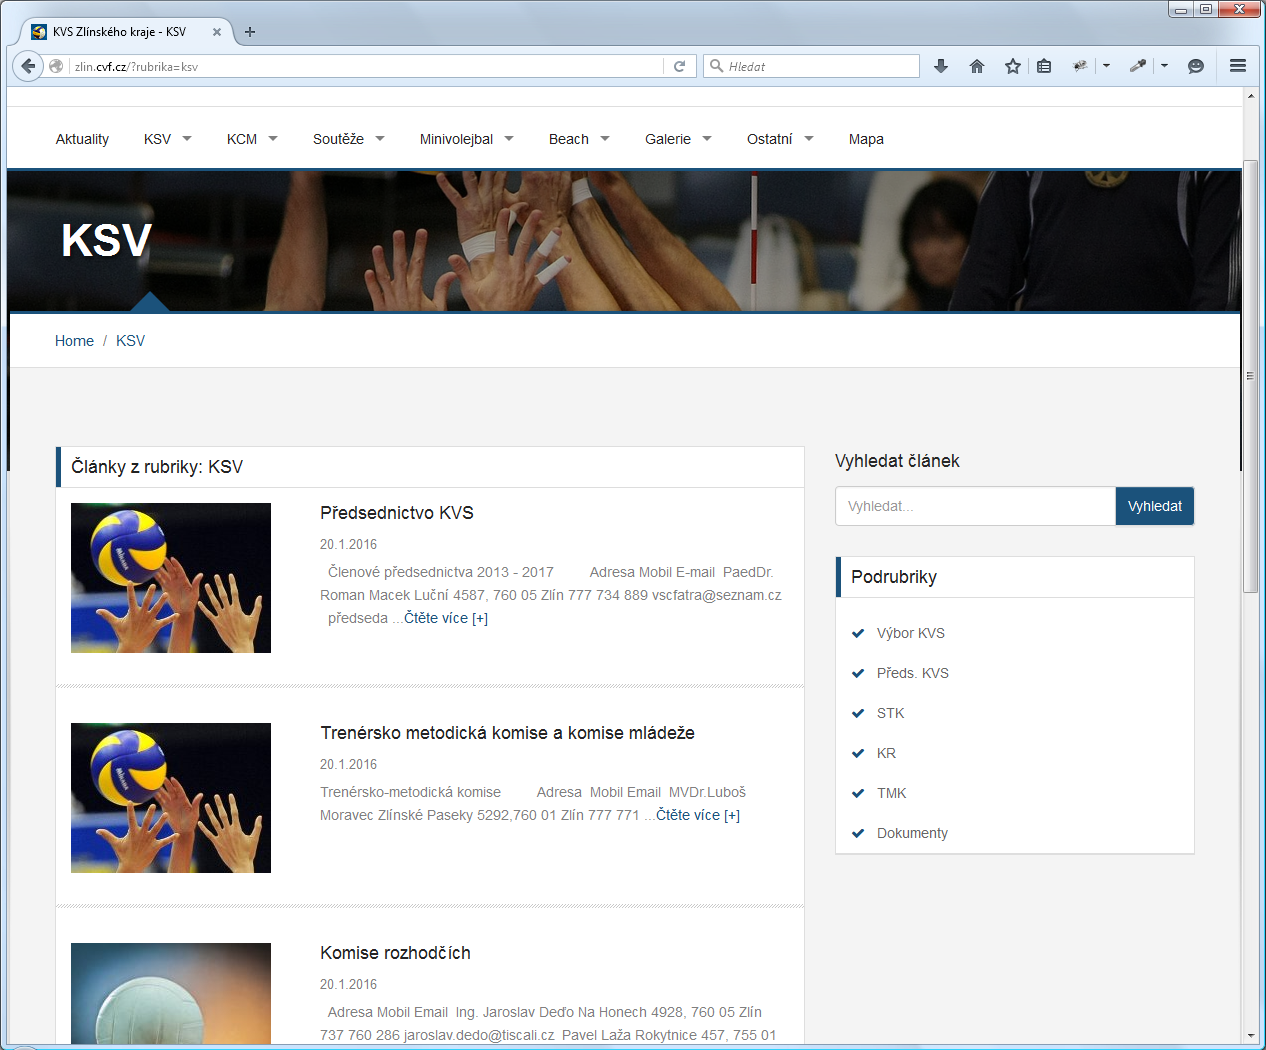
Task: Click the URL address bar
Action: pyautogui.click(x=365, y=66)
